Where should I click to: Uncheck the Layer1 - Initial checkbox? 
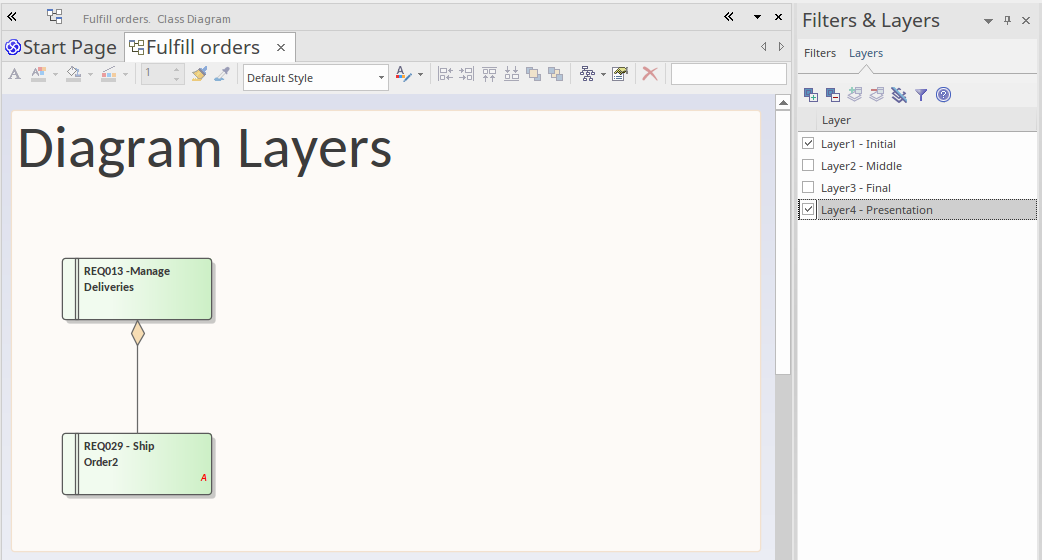coord(809,144)
